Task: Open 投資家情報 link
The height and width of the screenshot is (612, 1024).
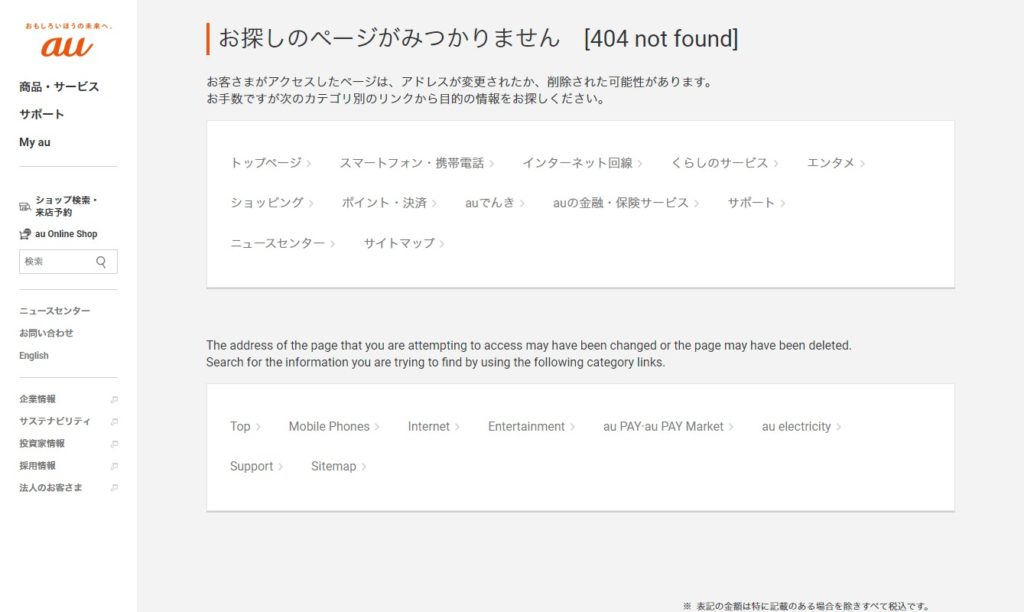Action: (42, 443)
